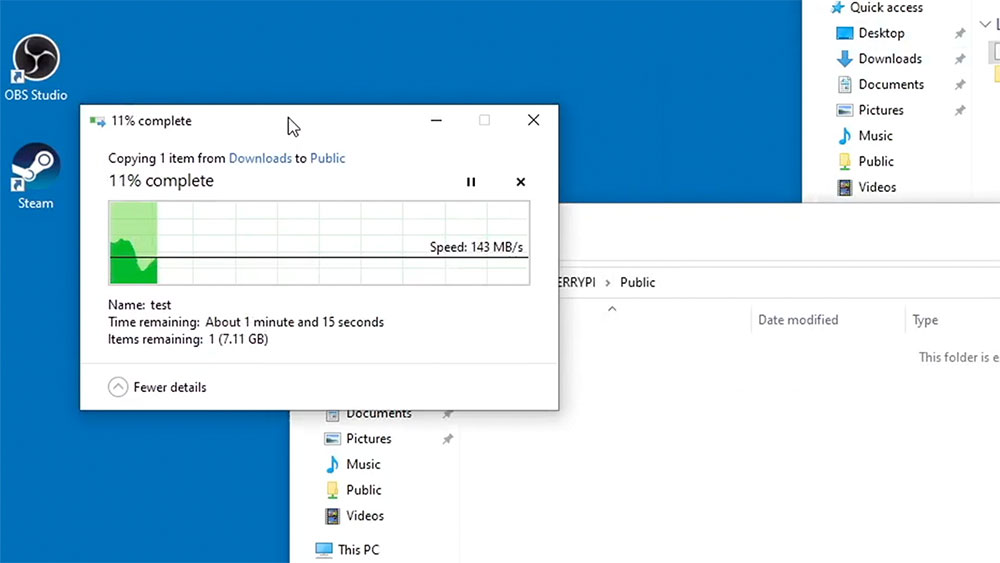Click Public in the address bar breadcrumb
Image resolution: width=1000 pixels, height=563 pixels.
637,282
